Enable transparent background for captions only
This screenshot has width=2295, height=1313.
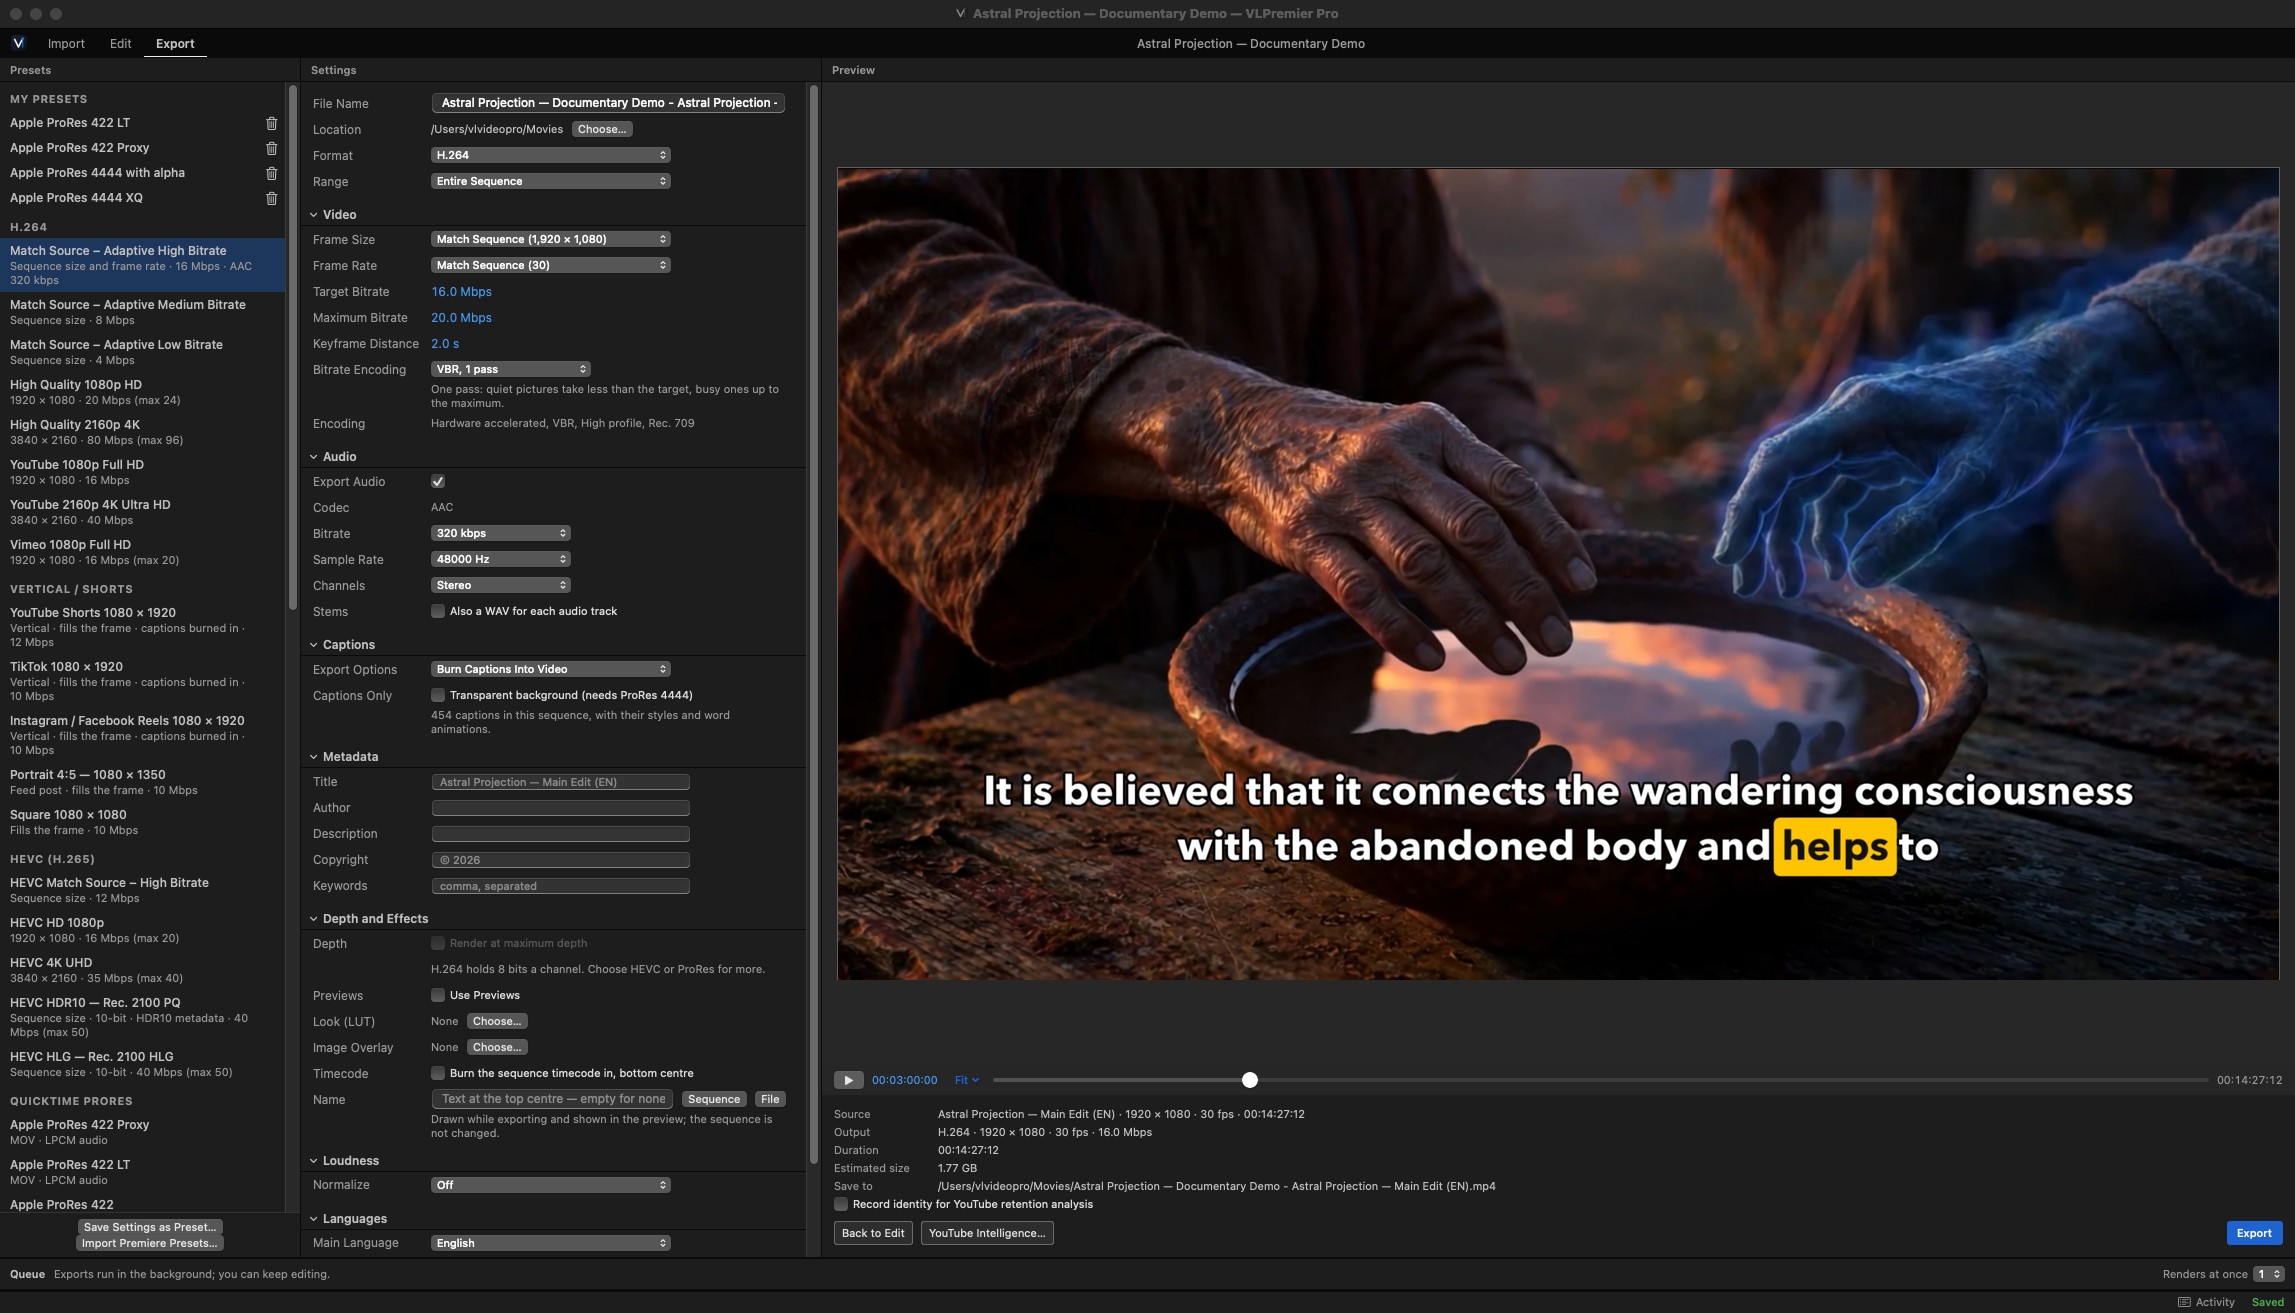[x=438, y=695]
